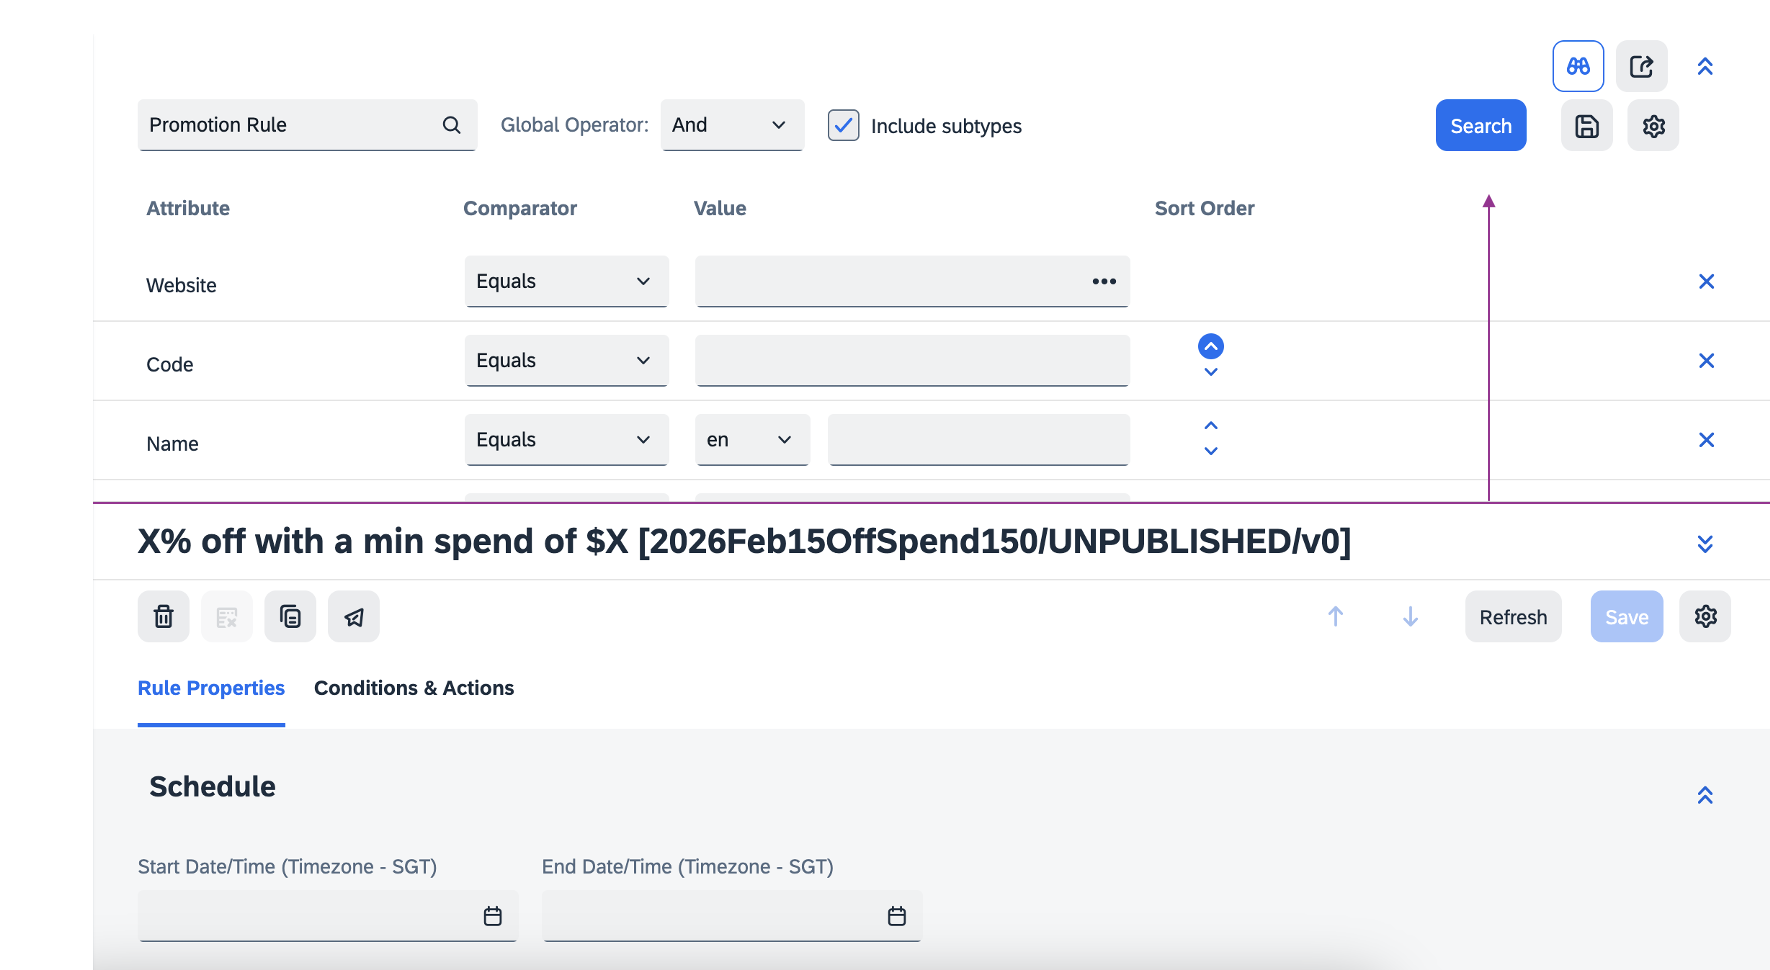The image size is (1770, 970).
Task: Select the Rule Properties tab
Action: click(x=211, y=688)
